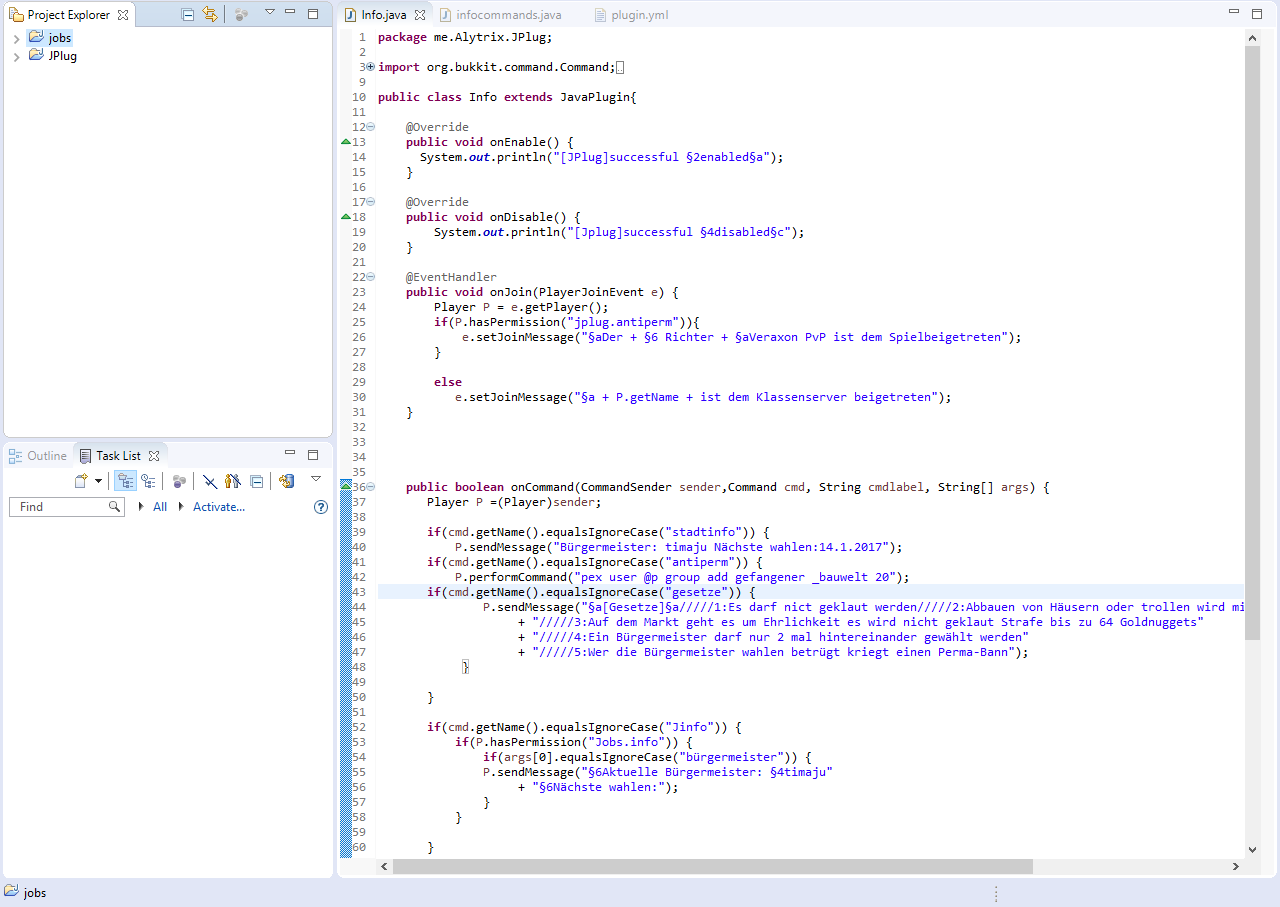Toggle show only my tasks filter
This screenshot has height=907, width=1280.
(x=233, y=481)
